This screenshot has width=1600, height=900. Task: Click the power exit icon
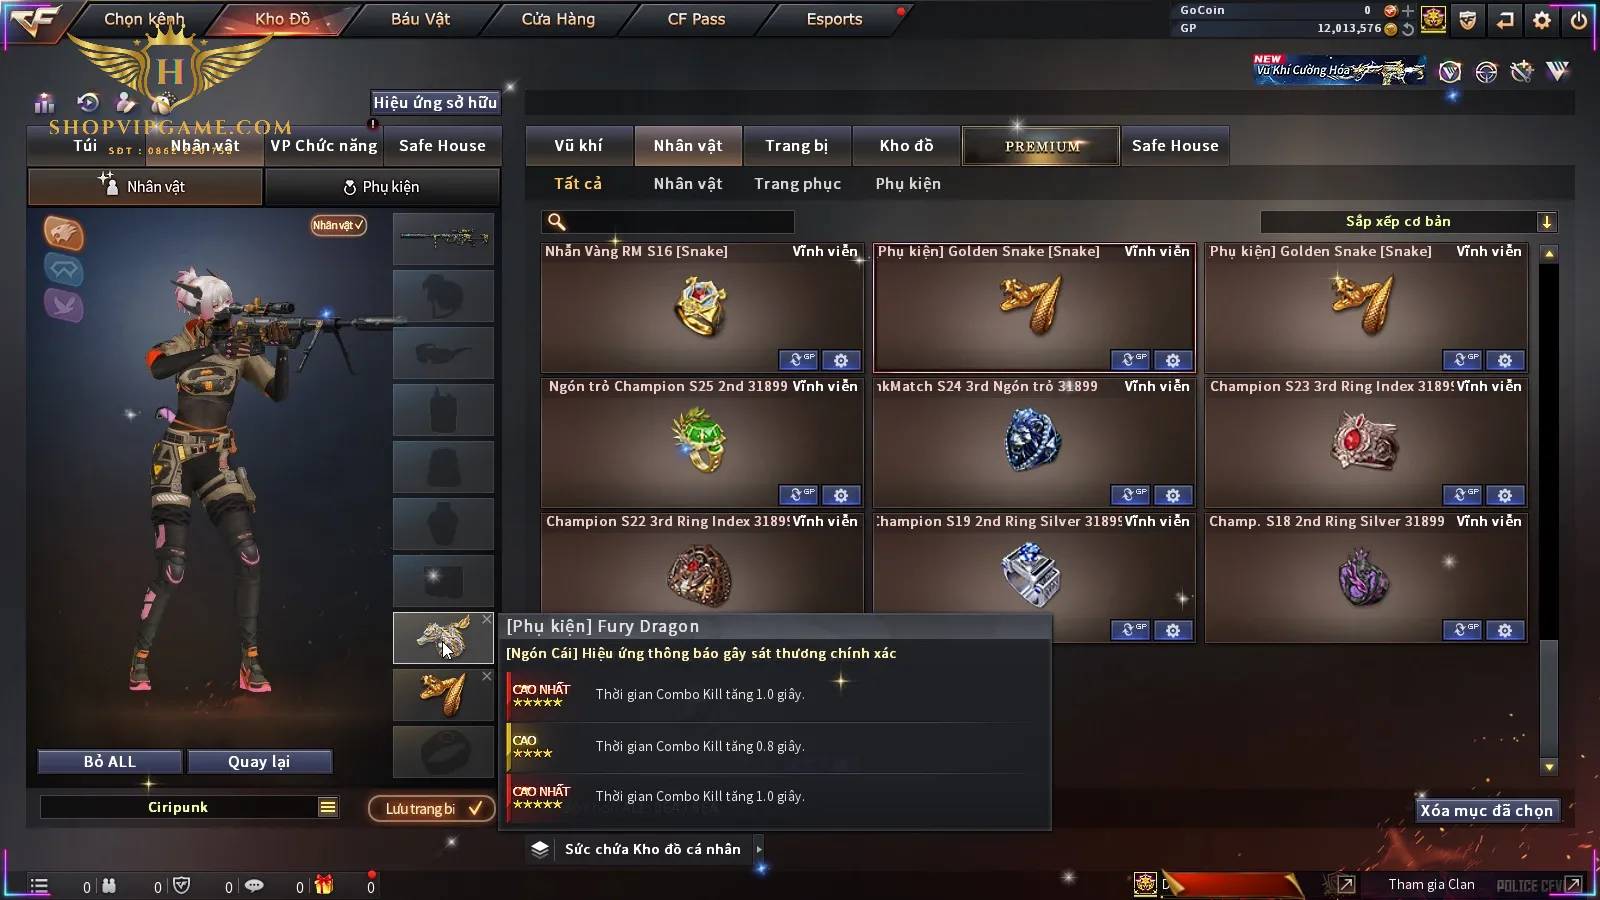1579,20
